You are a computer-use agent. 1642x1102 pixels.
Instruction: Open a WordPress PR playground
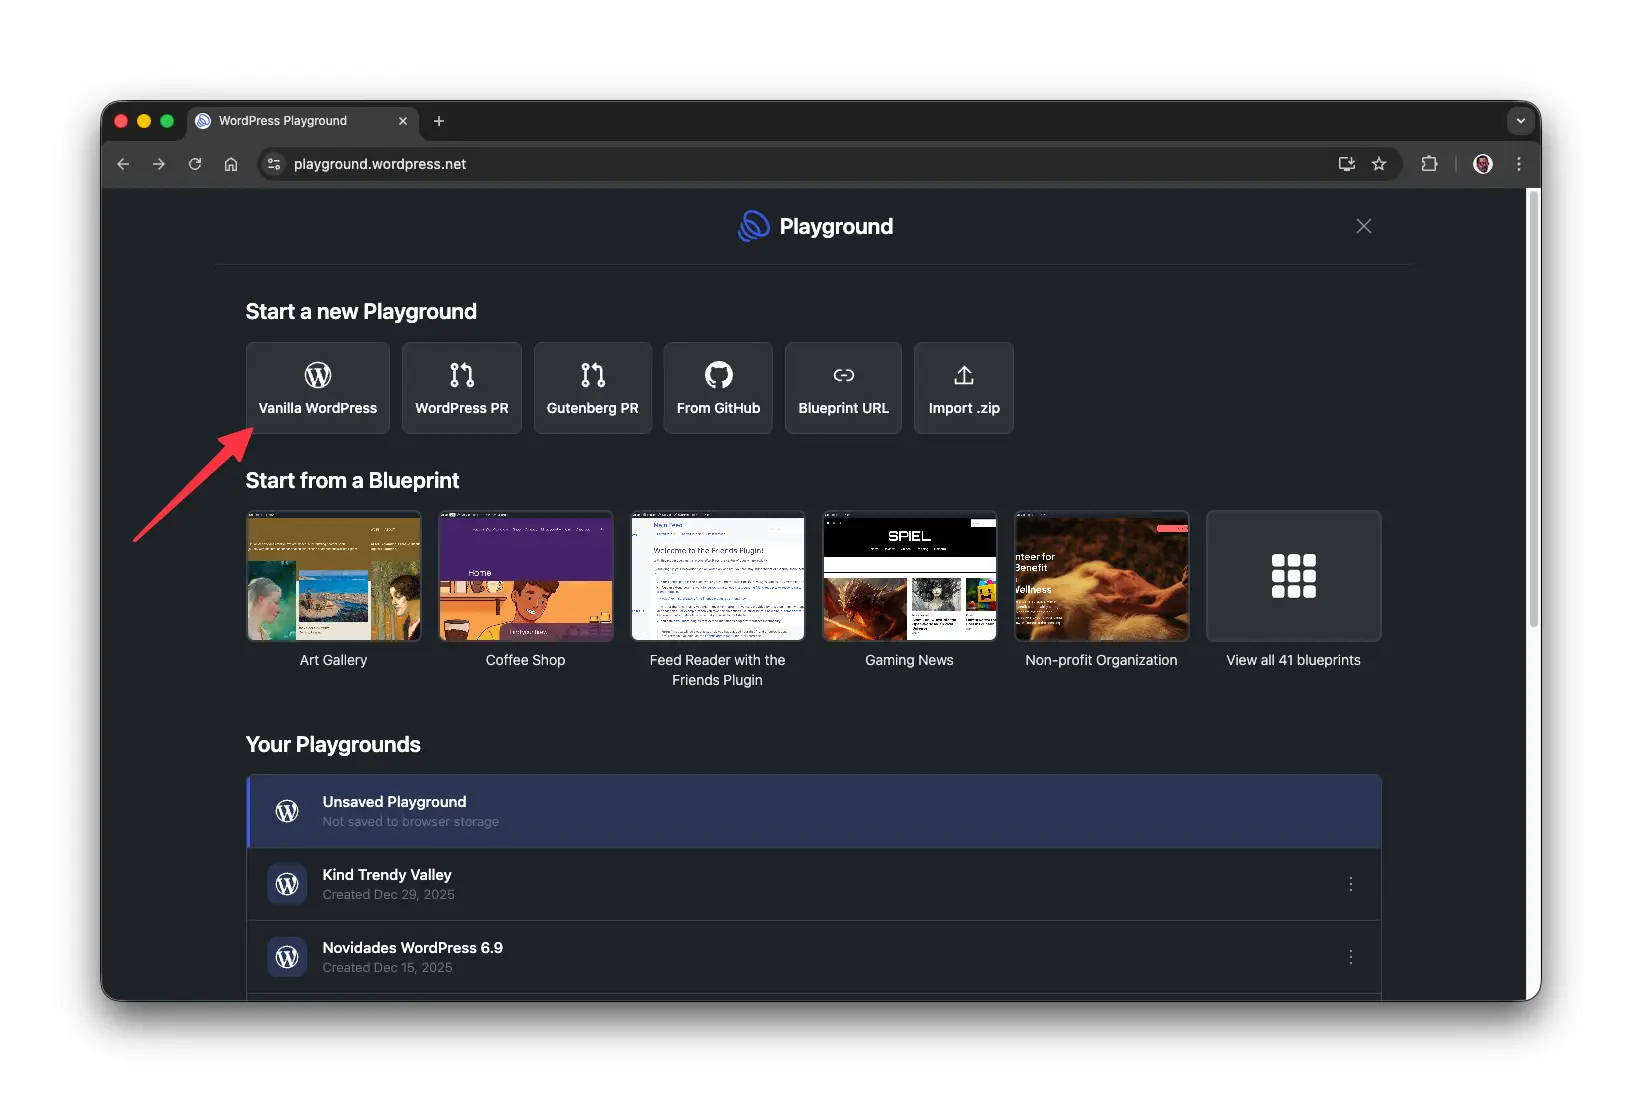(x=461, y=388)
